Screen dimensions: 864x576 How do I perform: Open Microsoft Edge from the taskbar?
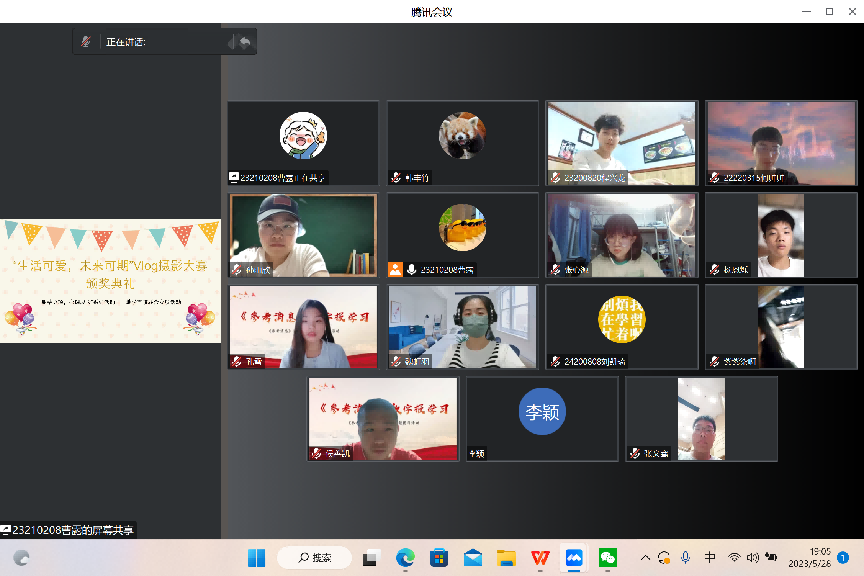pos(405,557)
